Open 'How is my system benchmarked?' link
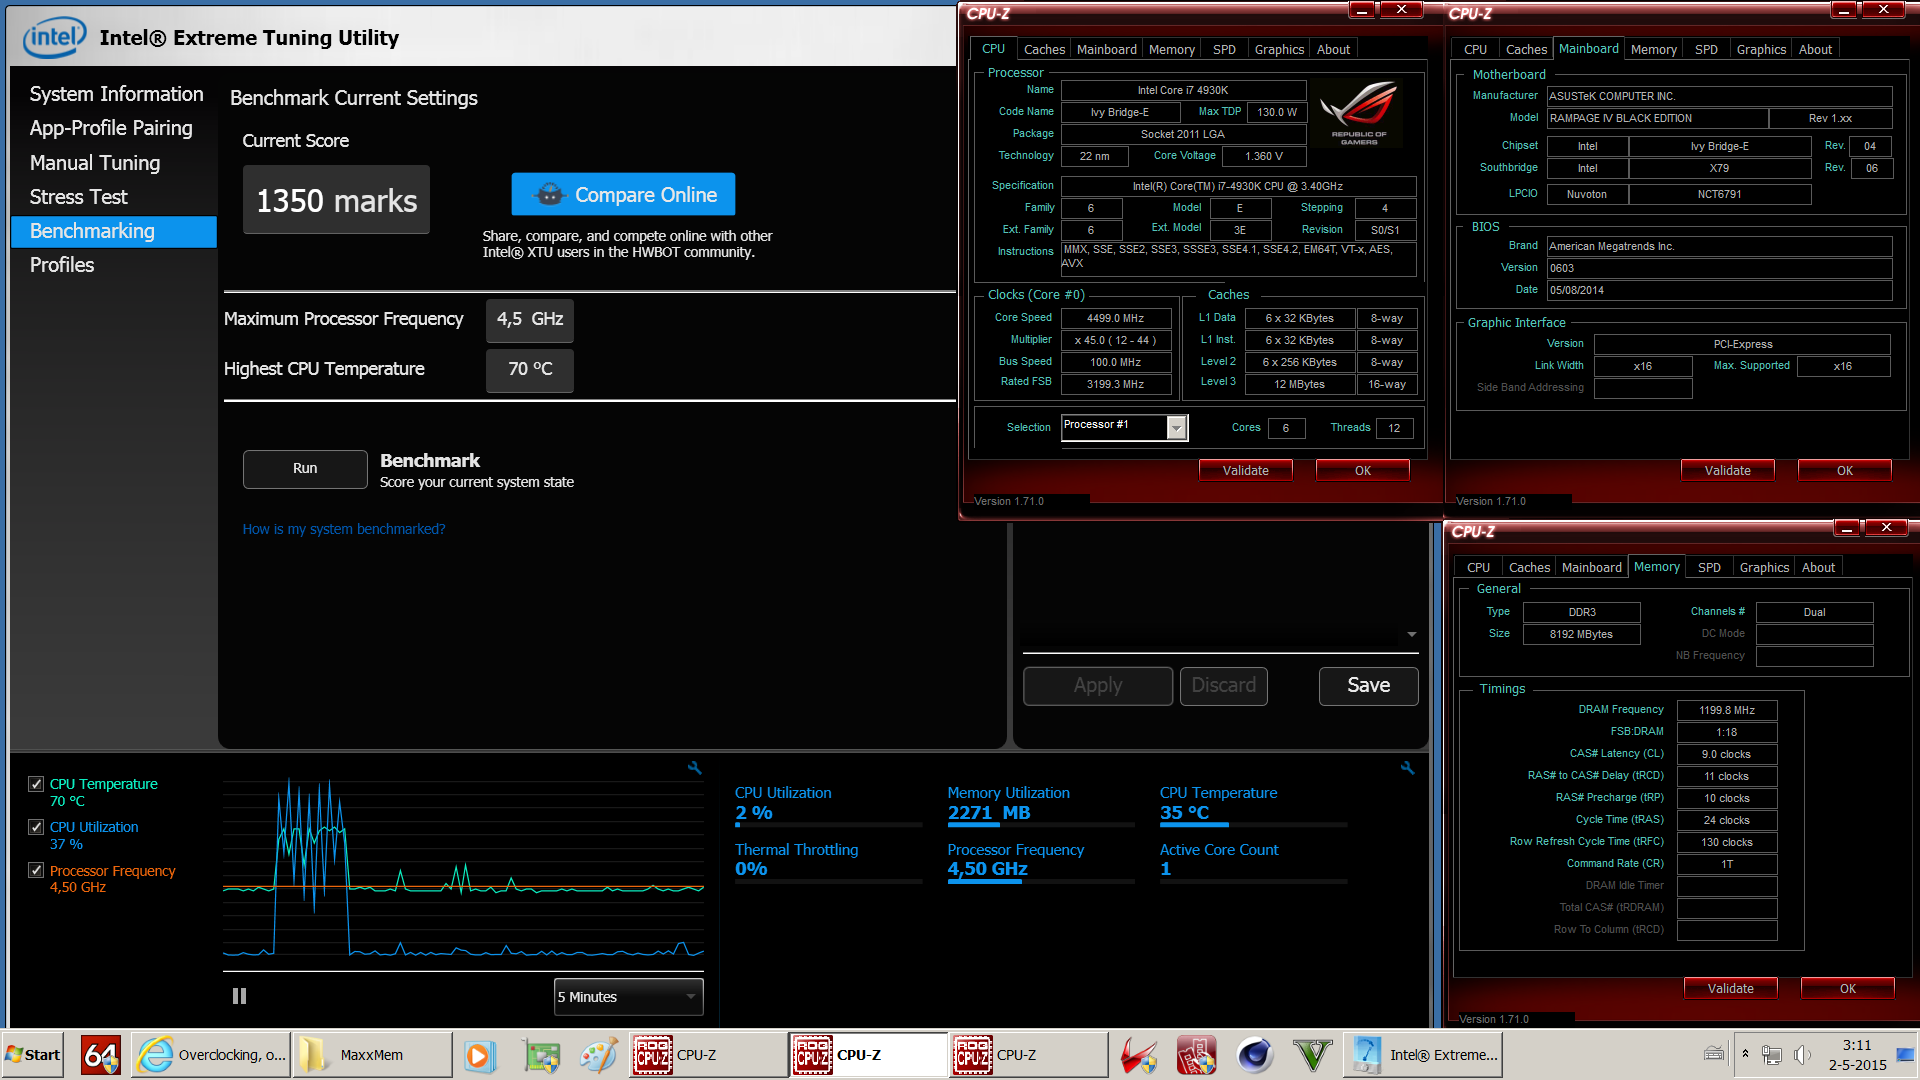 click(344, 529)
